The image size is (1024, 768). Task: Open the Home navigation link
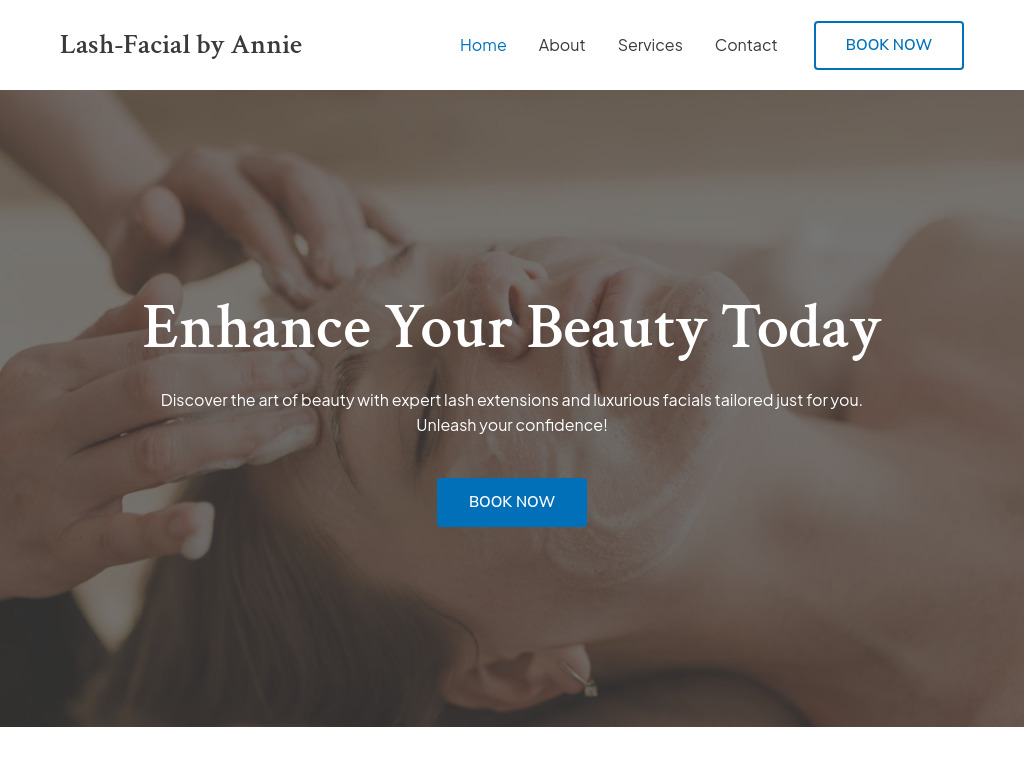click(483, 45)
